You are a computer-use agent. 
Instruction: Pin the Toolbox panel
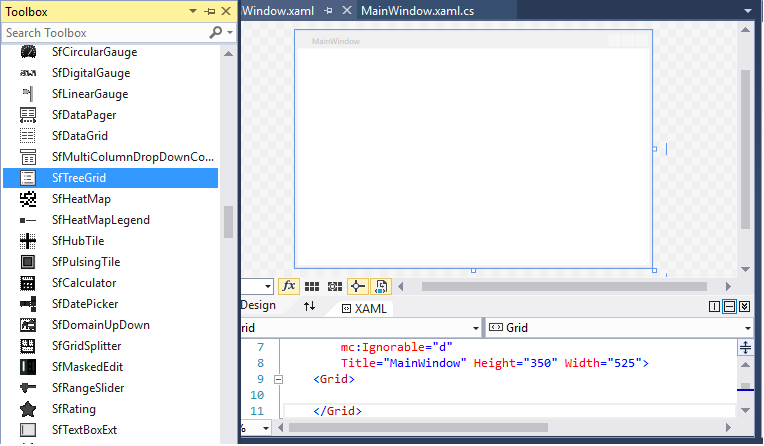click(x=209, y=11)
